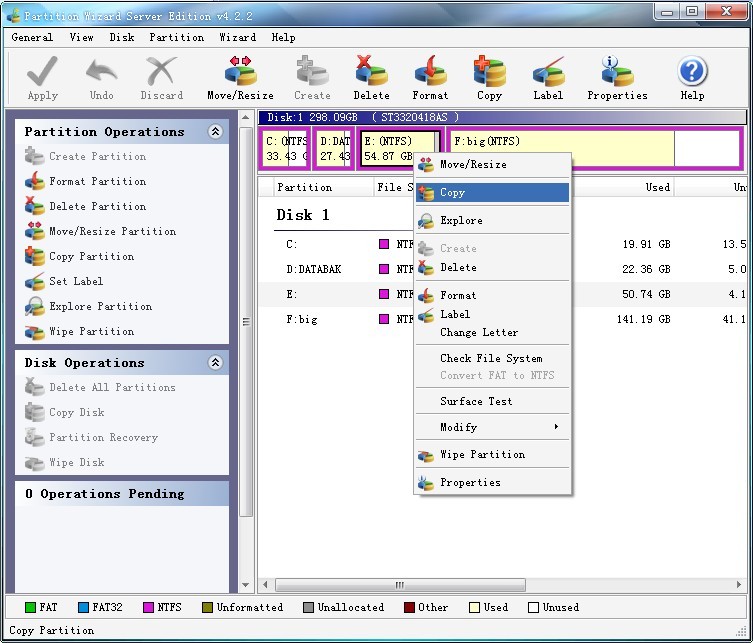Click Create Partition in the sidebar
The image size is (753, 643).
[x=85, y=156]
